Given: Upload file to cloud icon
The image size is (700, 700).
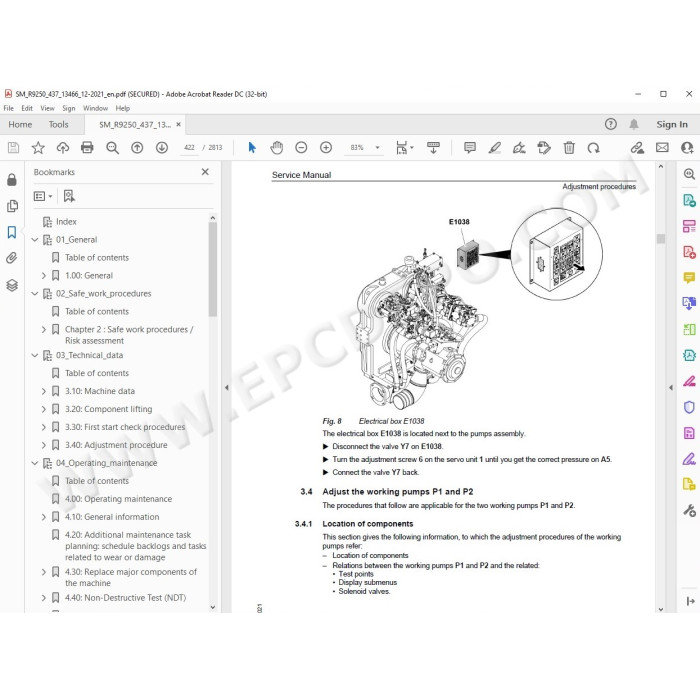Looking at the screenshot, I should 62,148.
